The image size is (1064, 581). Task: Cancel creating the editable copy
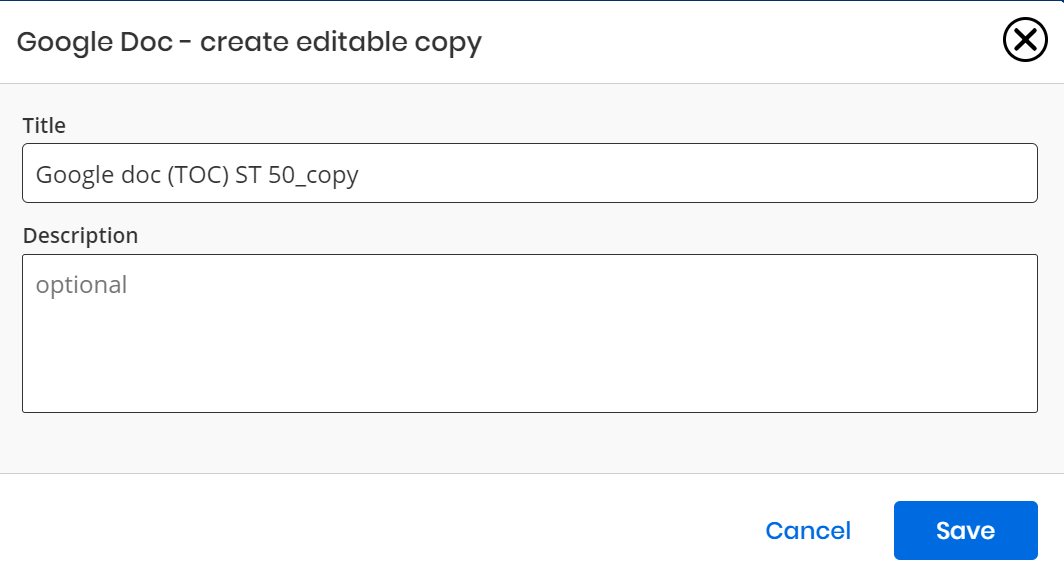click(808, 530)
